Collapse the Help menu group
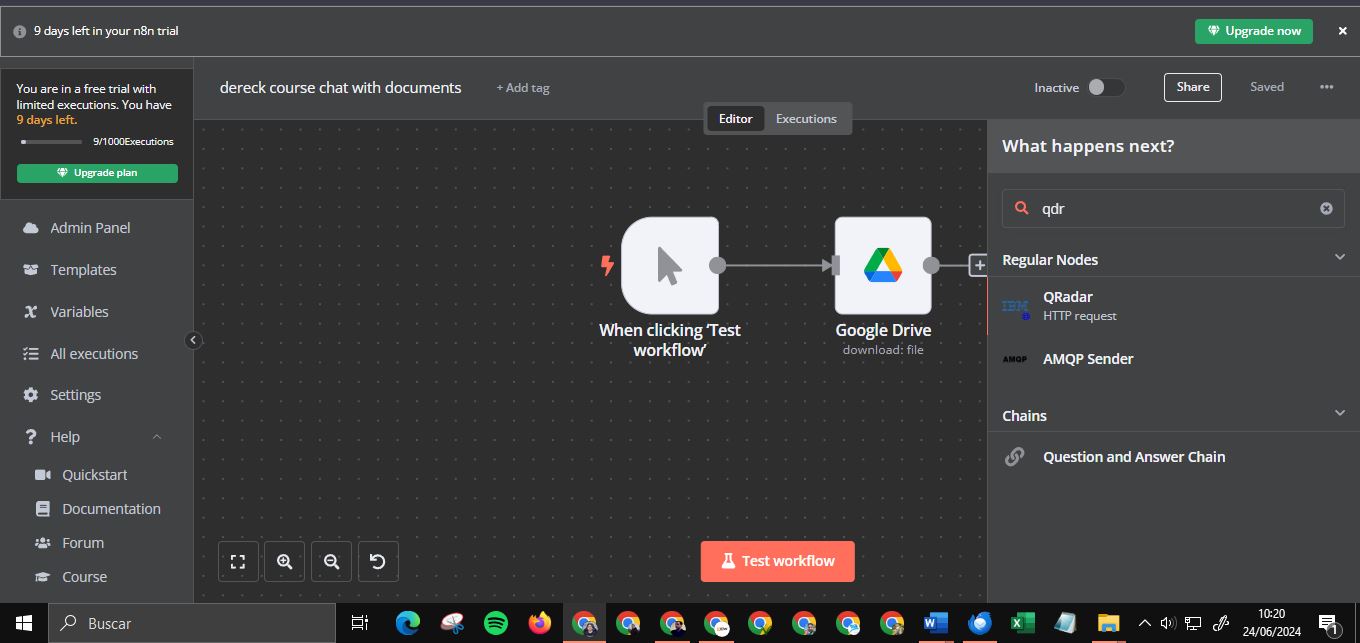The height and width of the screenshot is (643, 1360). [x=157, y=437]
